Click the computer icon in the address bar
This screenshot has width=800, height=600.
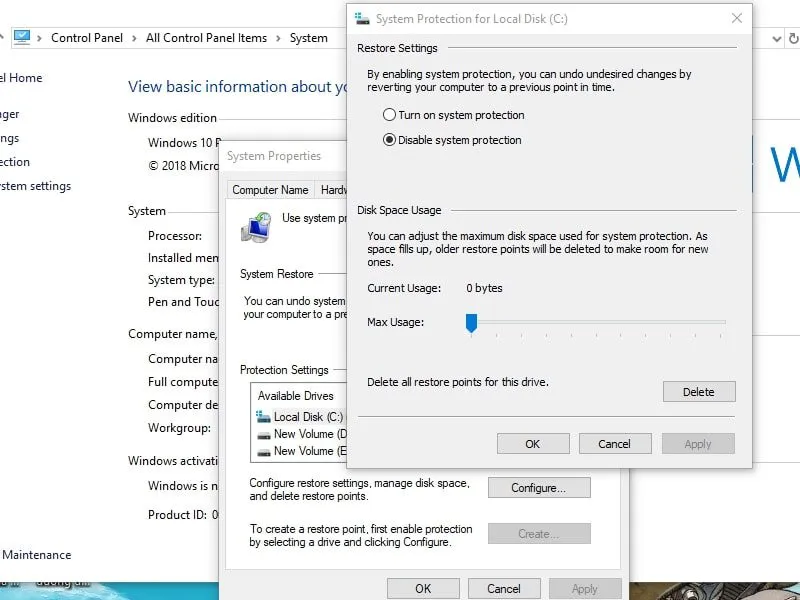click(22, 37)
